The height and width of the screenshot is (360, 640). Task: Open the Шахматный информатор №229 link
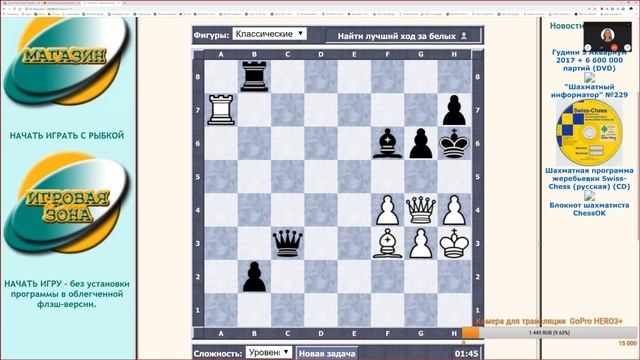tap(589, 91)
